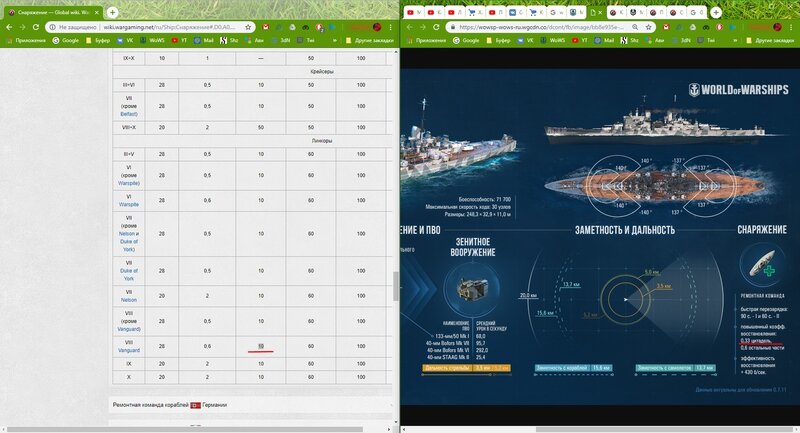
Task: Open 'Буфер' bookmark folder in right window
Action: (498, 40)
